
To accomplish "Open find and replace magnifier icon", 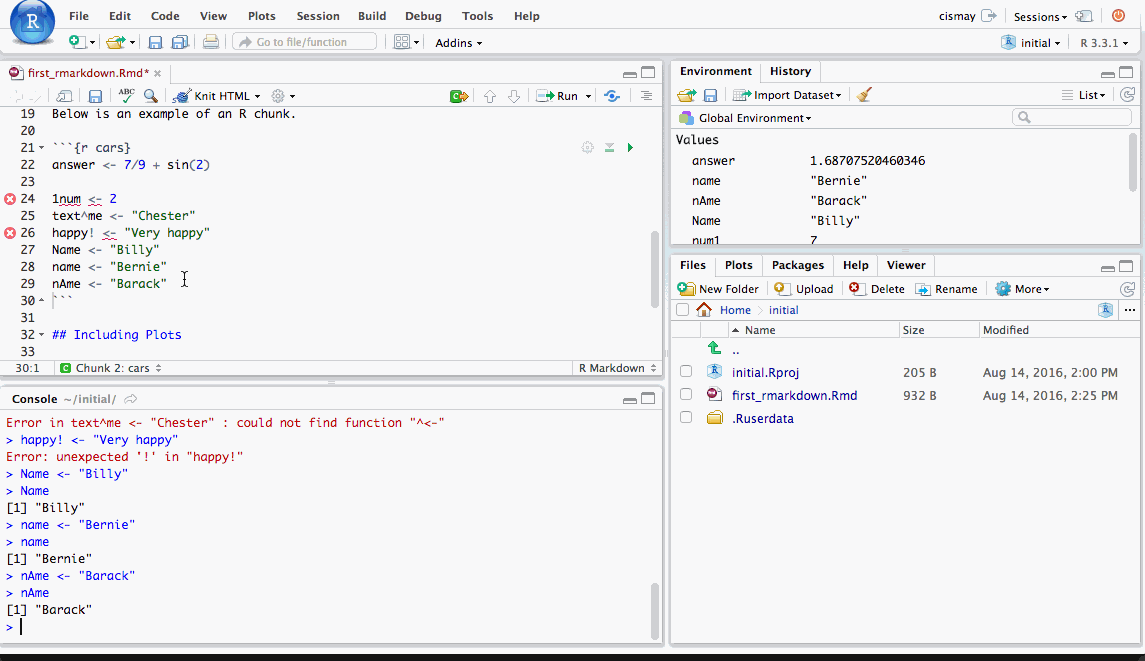I will point(150,96).
